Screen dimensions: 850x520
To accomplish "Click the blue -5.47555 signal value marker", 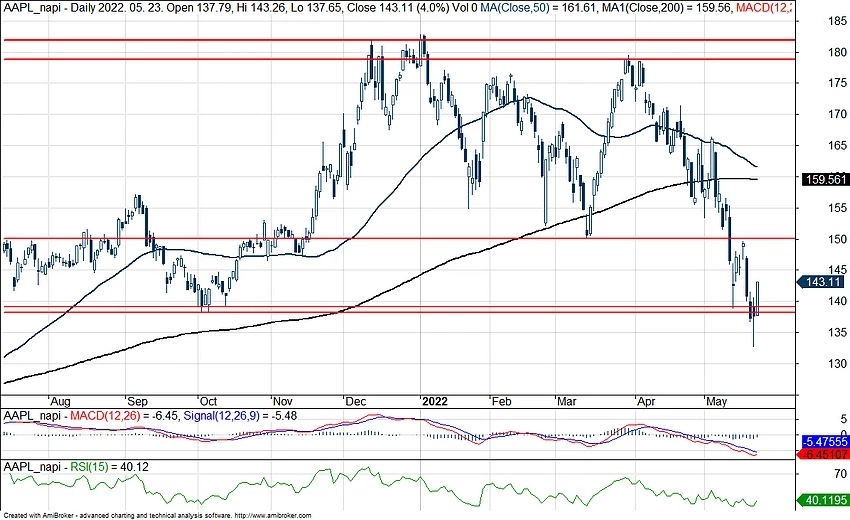I will click(825, 442).
